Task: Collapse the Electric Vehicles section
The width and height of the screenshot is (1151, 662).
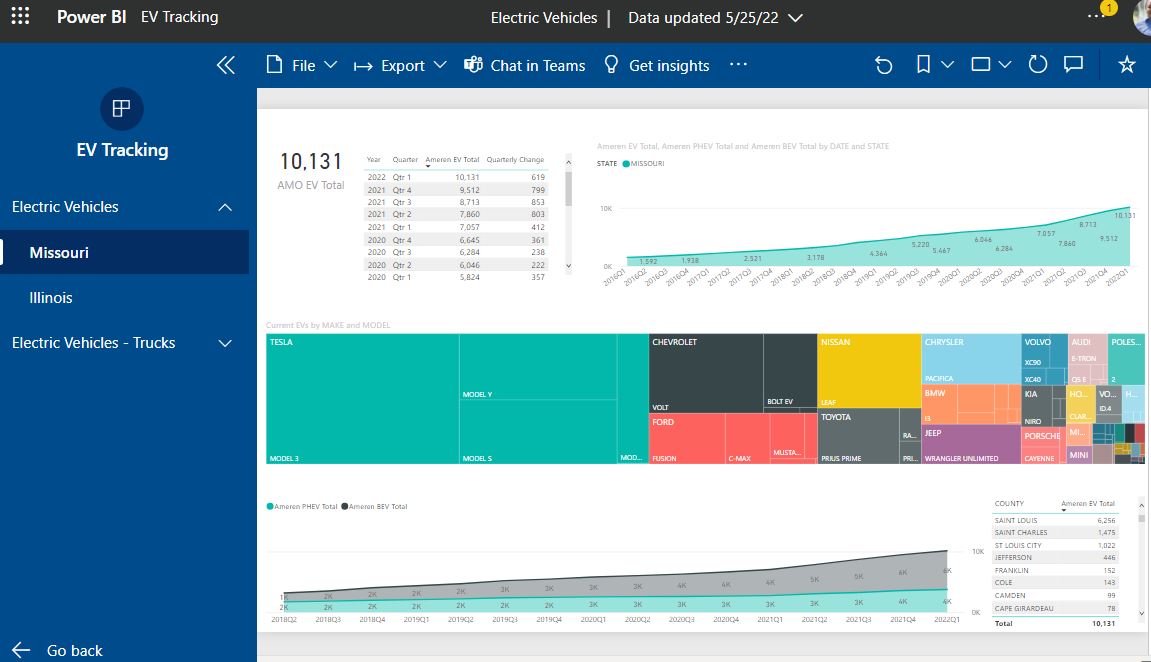Action: click(x=225, y=207)
